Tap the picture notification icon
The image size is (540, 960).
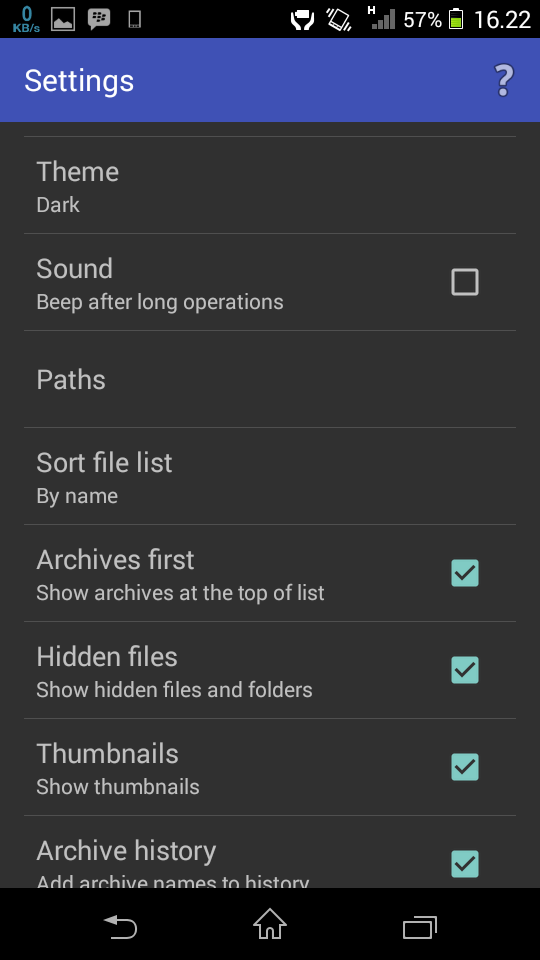62,19
